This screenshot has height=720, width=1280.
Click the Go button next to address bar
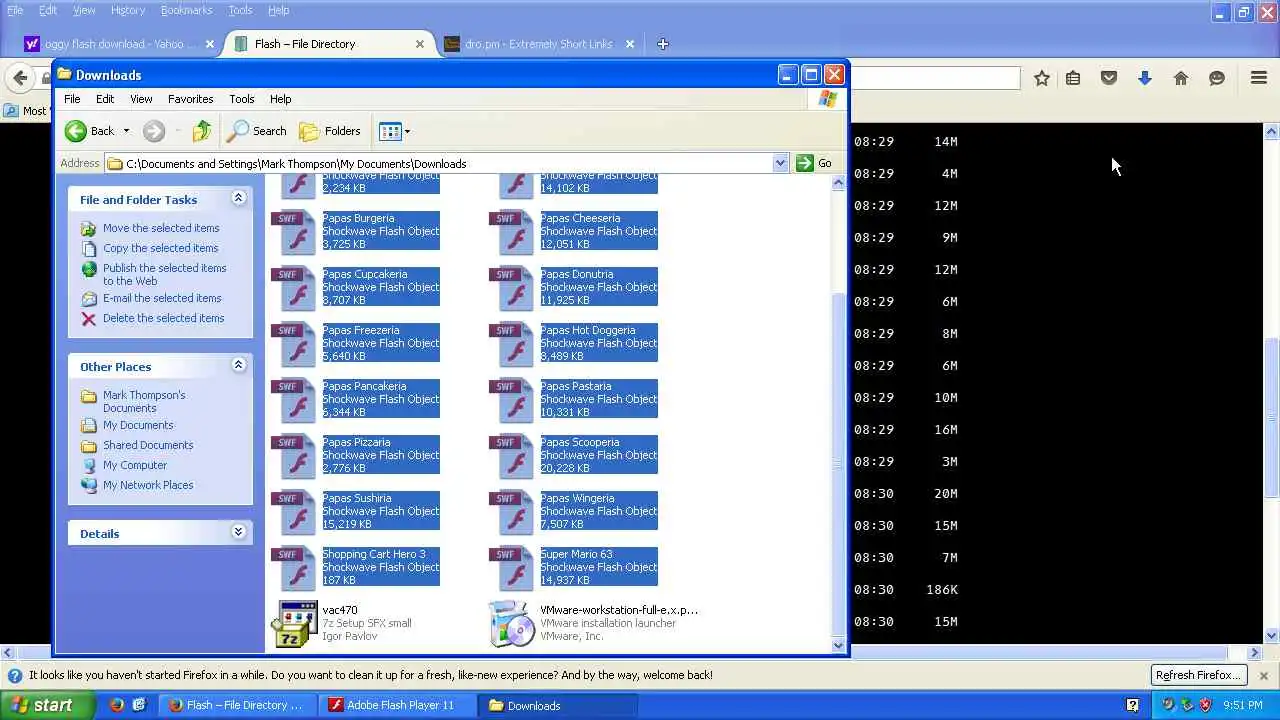point(814,163)
